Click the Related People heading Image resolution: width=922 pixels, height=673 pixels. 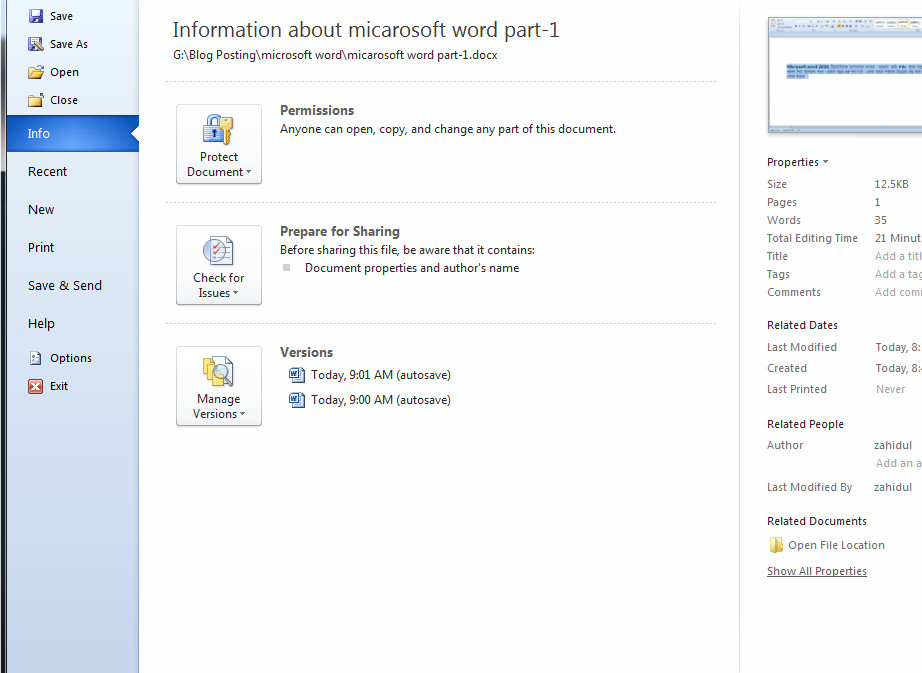[805, 424]
